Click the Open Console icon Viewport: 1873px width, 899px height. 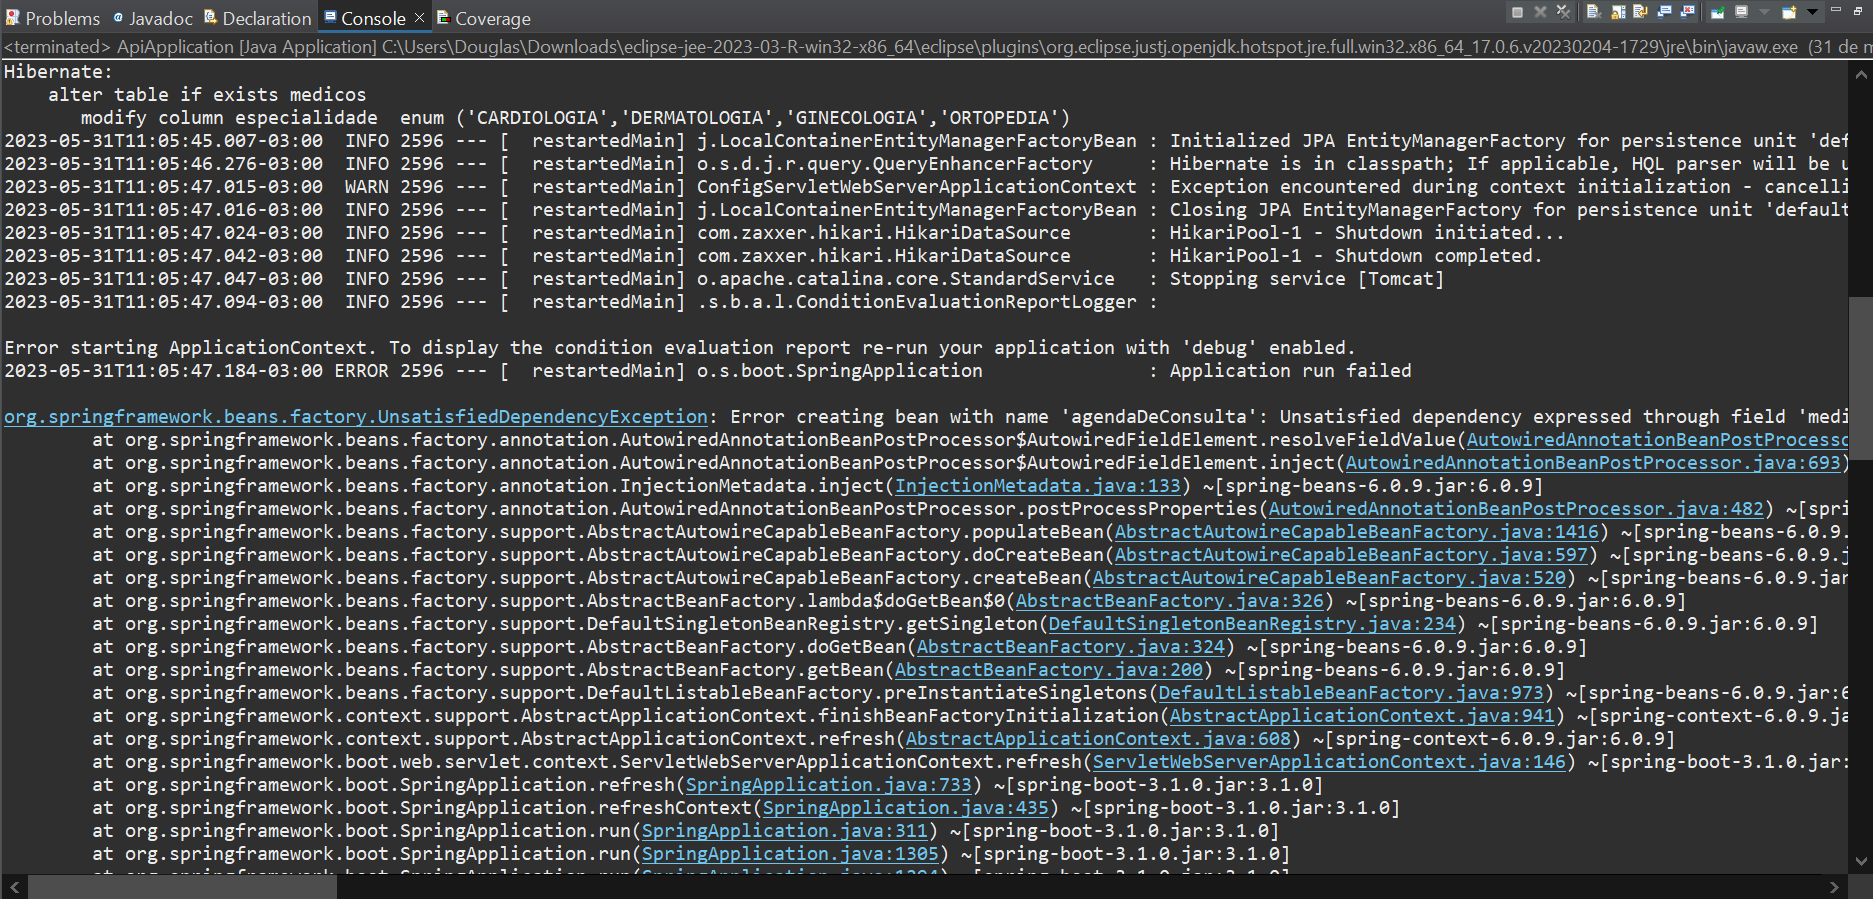tap(1789, 12)
